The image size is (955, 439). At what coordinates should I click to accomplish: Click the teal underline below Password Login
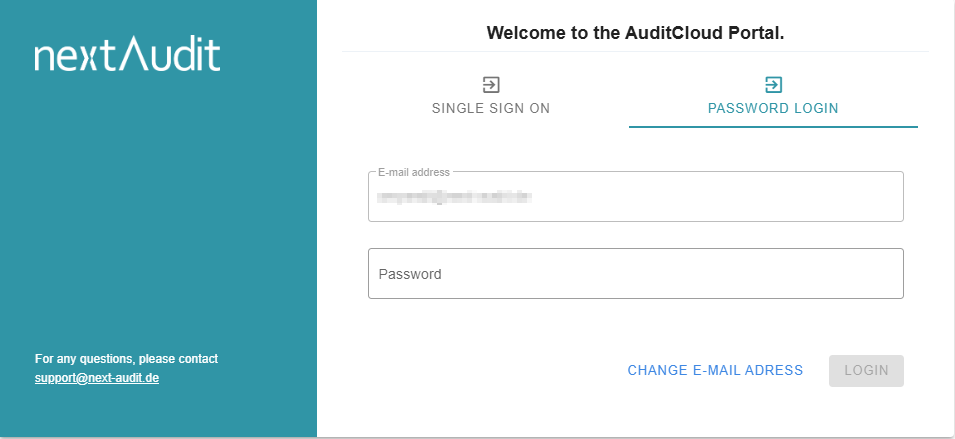[x=773, y=127]
